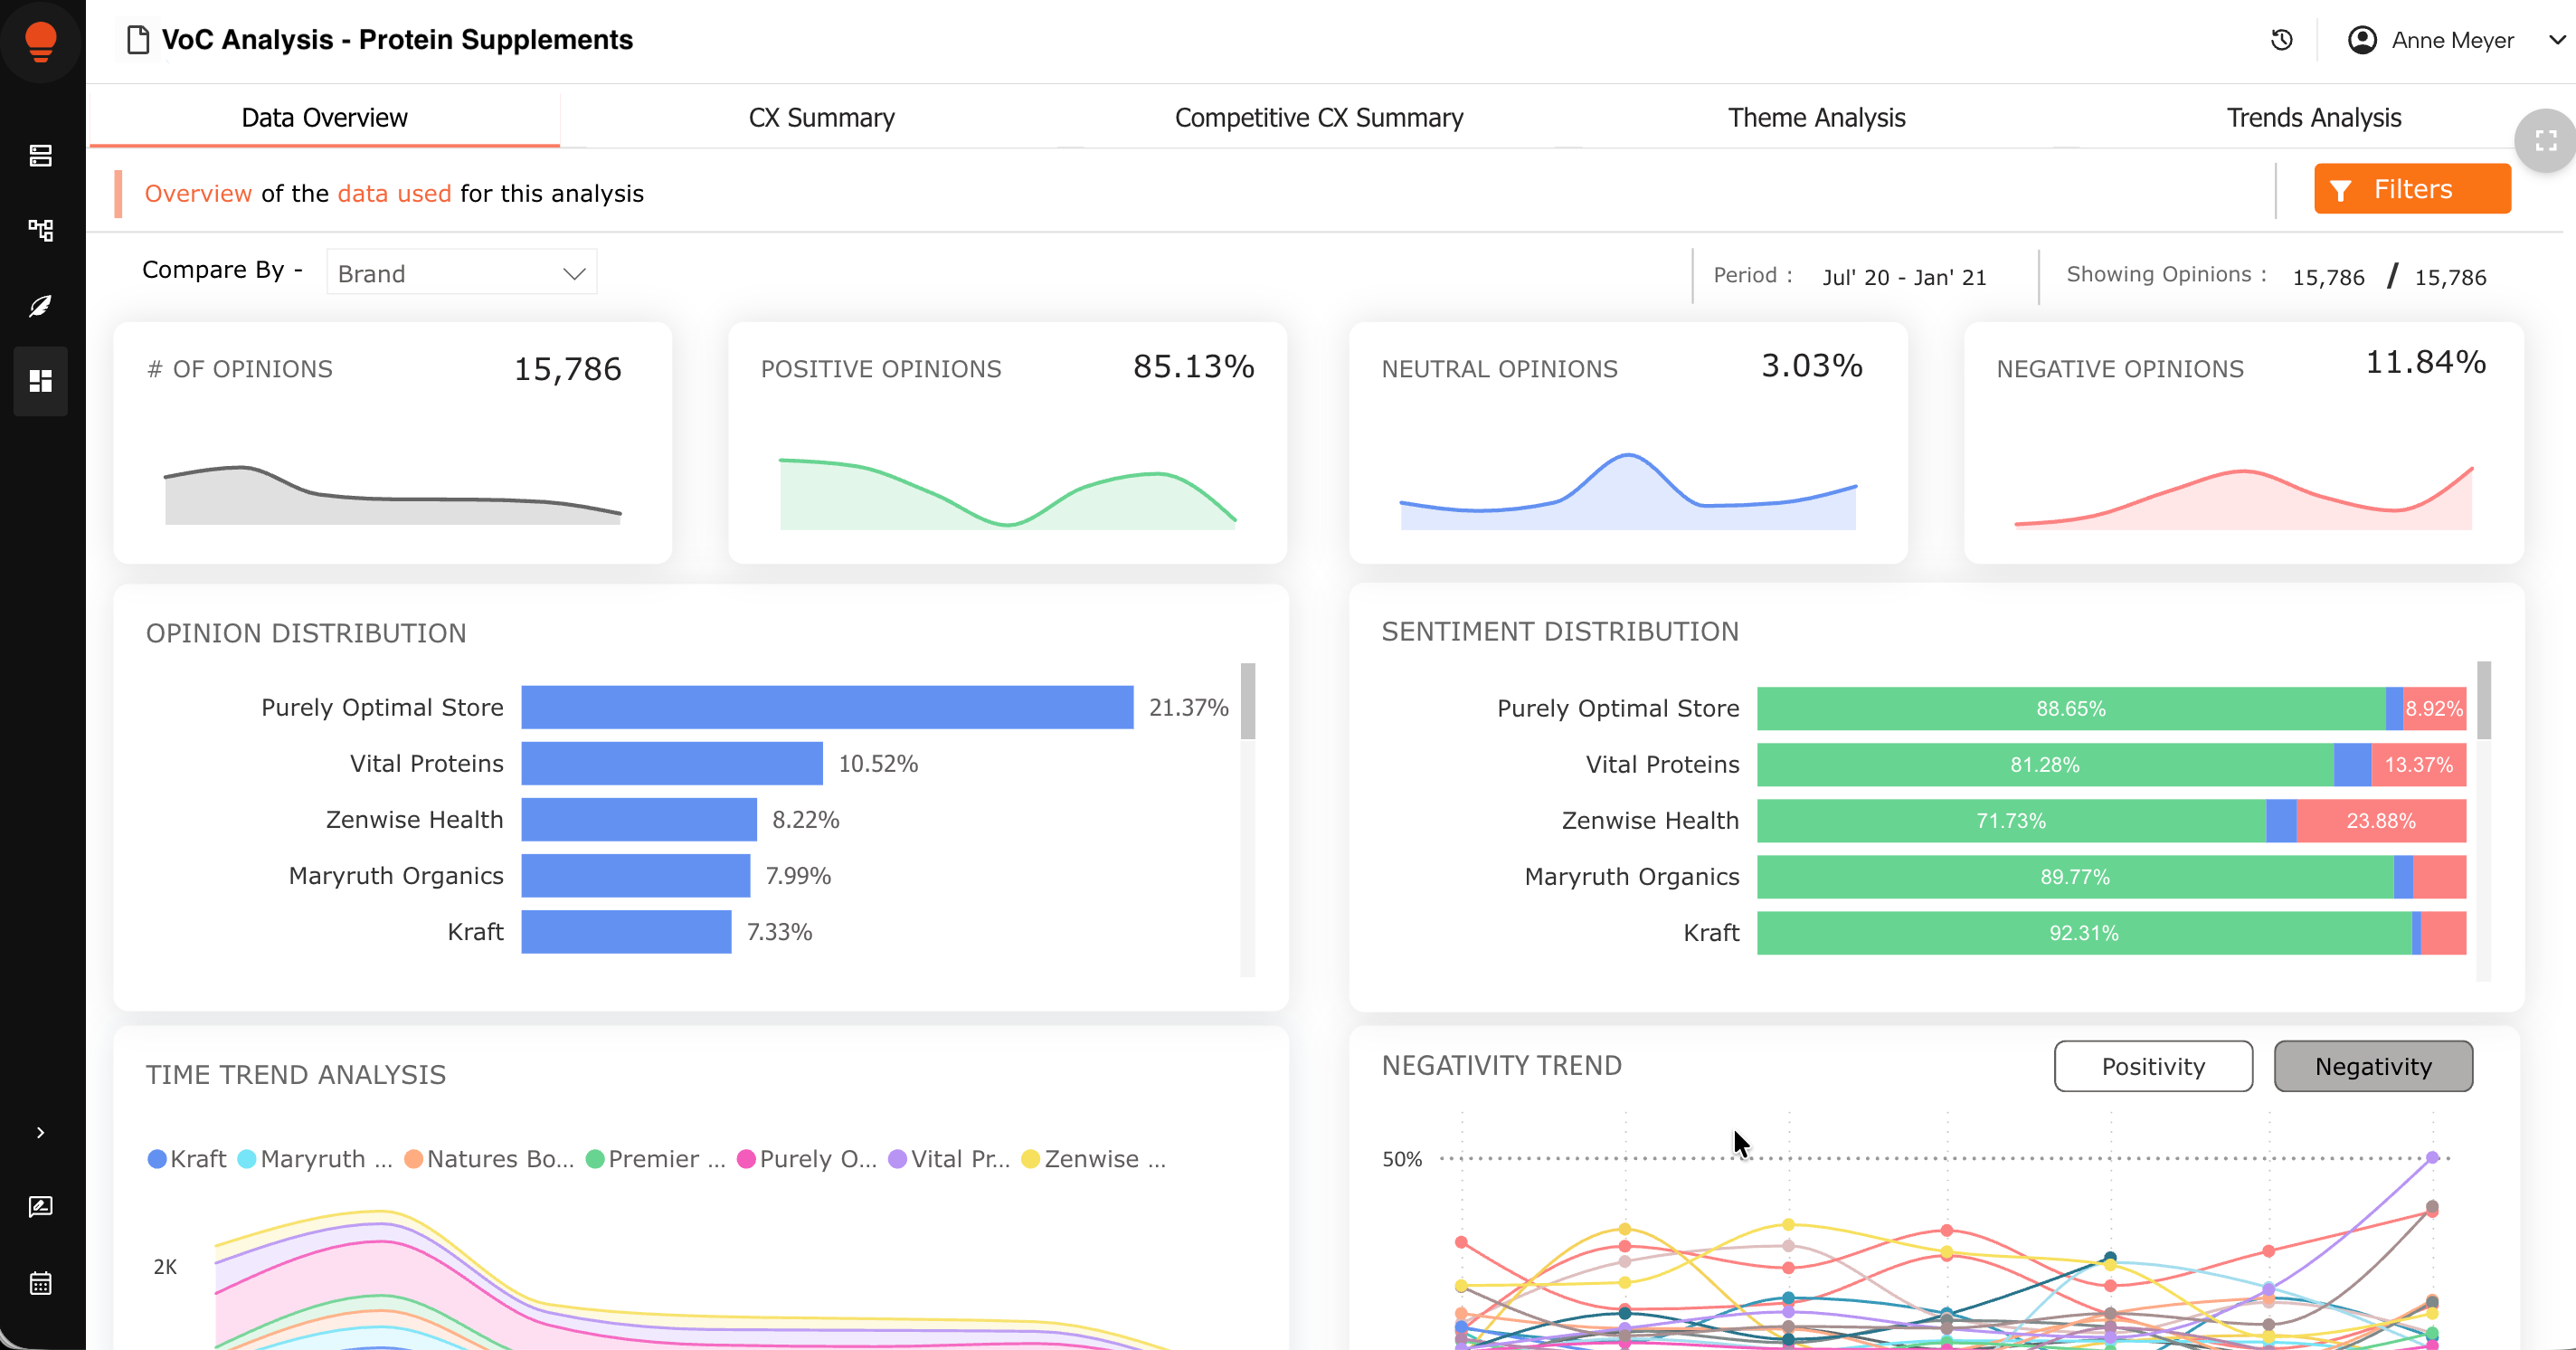Screen dimensions: 2576x1350
Task: Click the Opinion Distribution scrollbar thumb
Action: (x=1247, y=701)
